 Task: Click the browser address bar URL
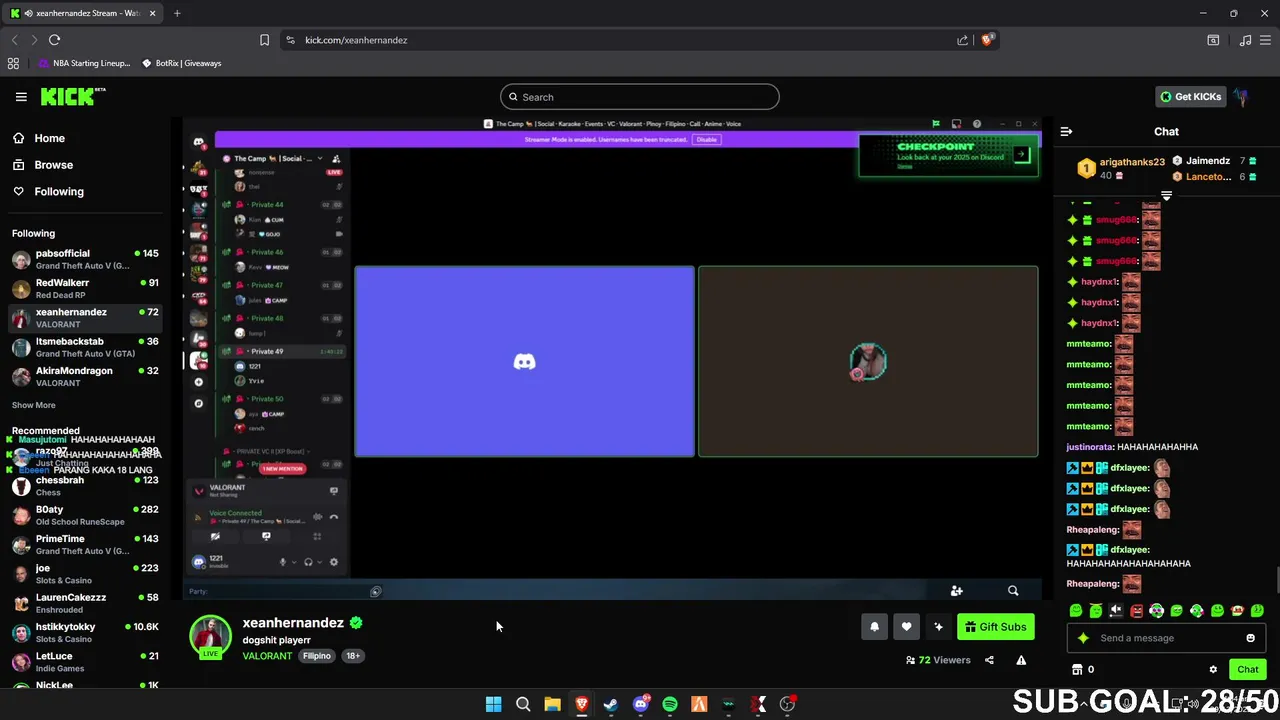356,40
